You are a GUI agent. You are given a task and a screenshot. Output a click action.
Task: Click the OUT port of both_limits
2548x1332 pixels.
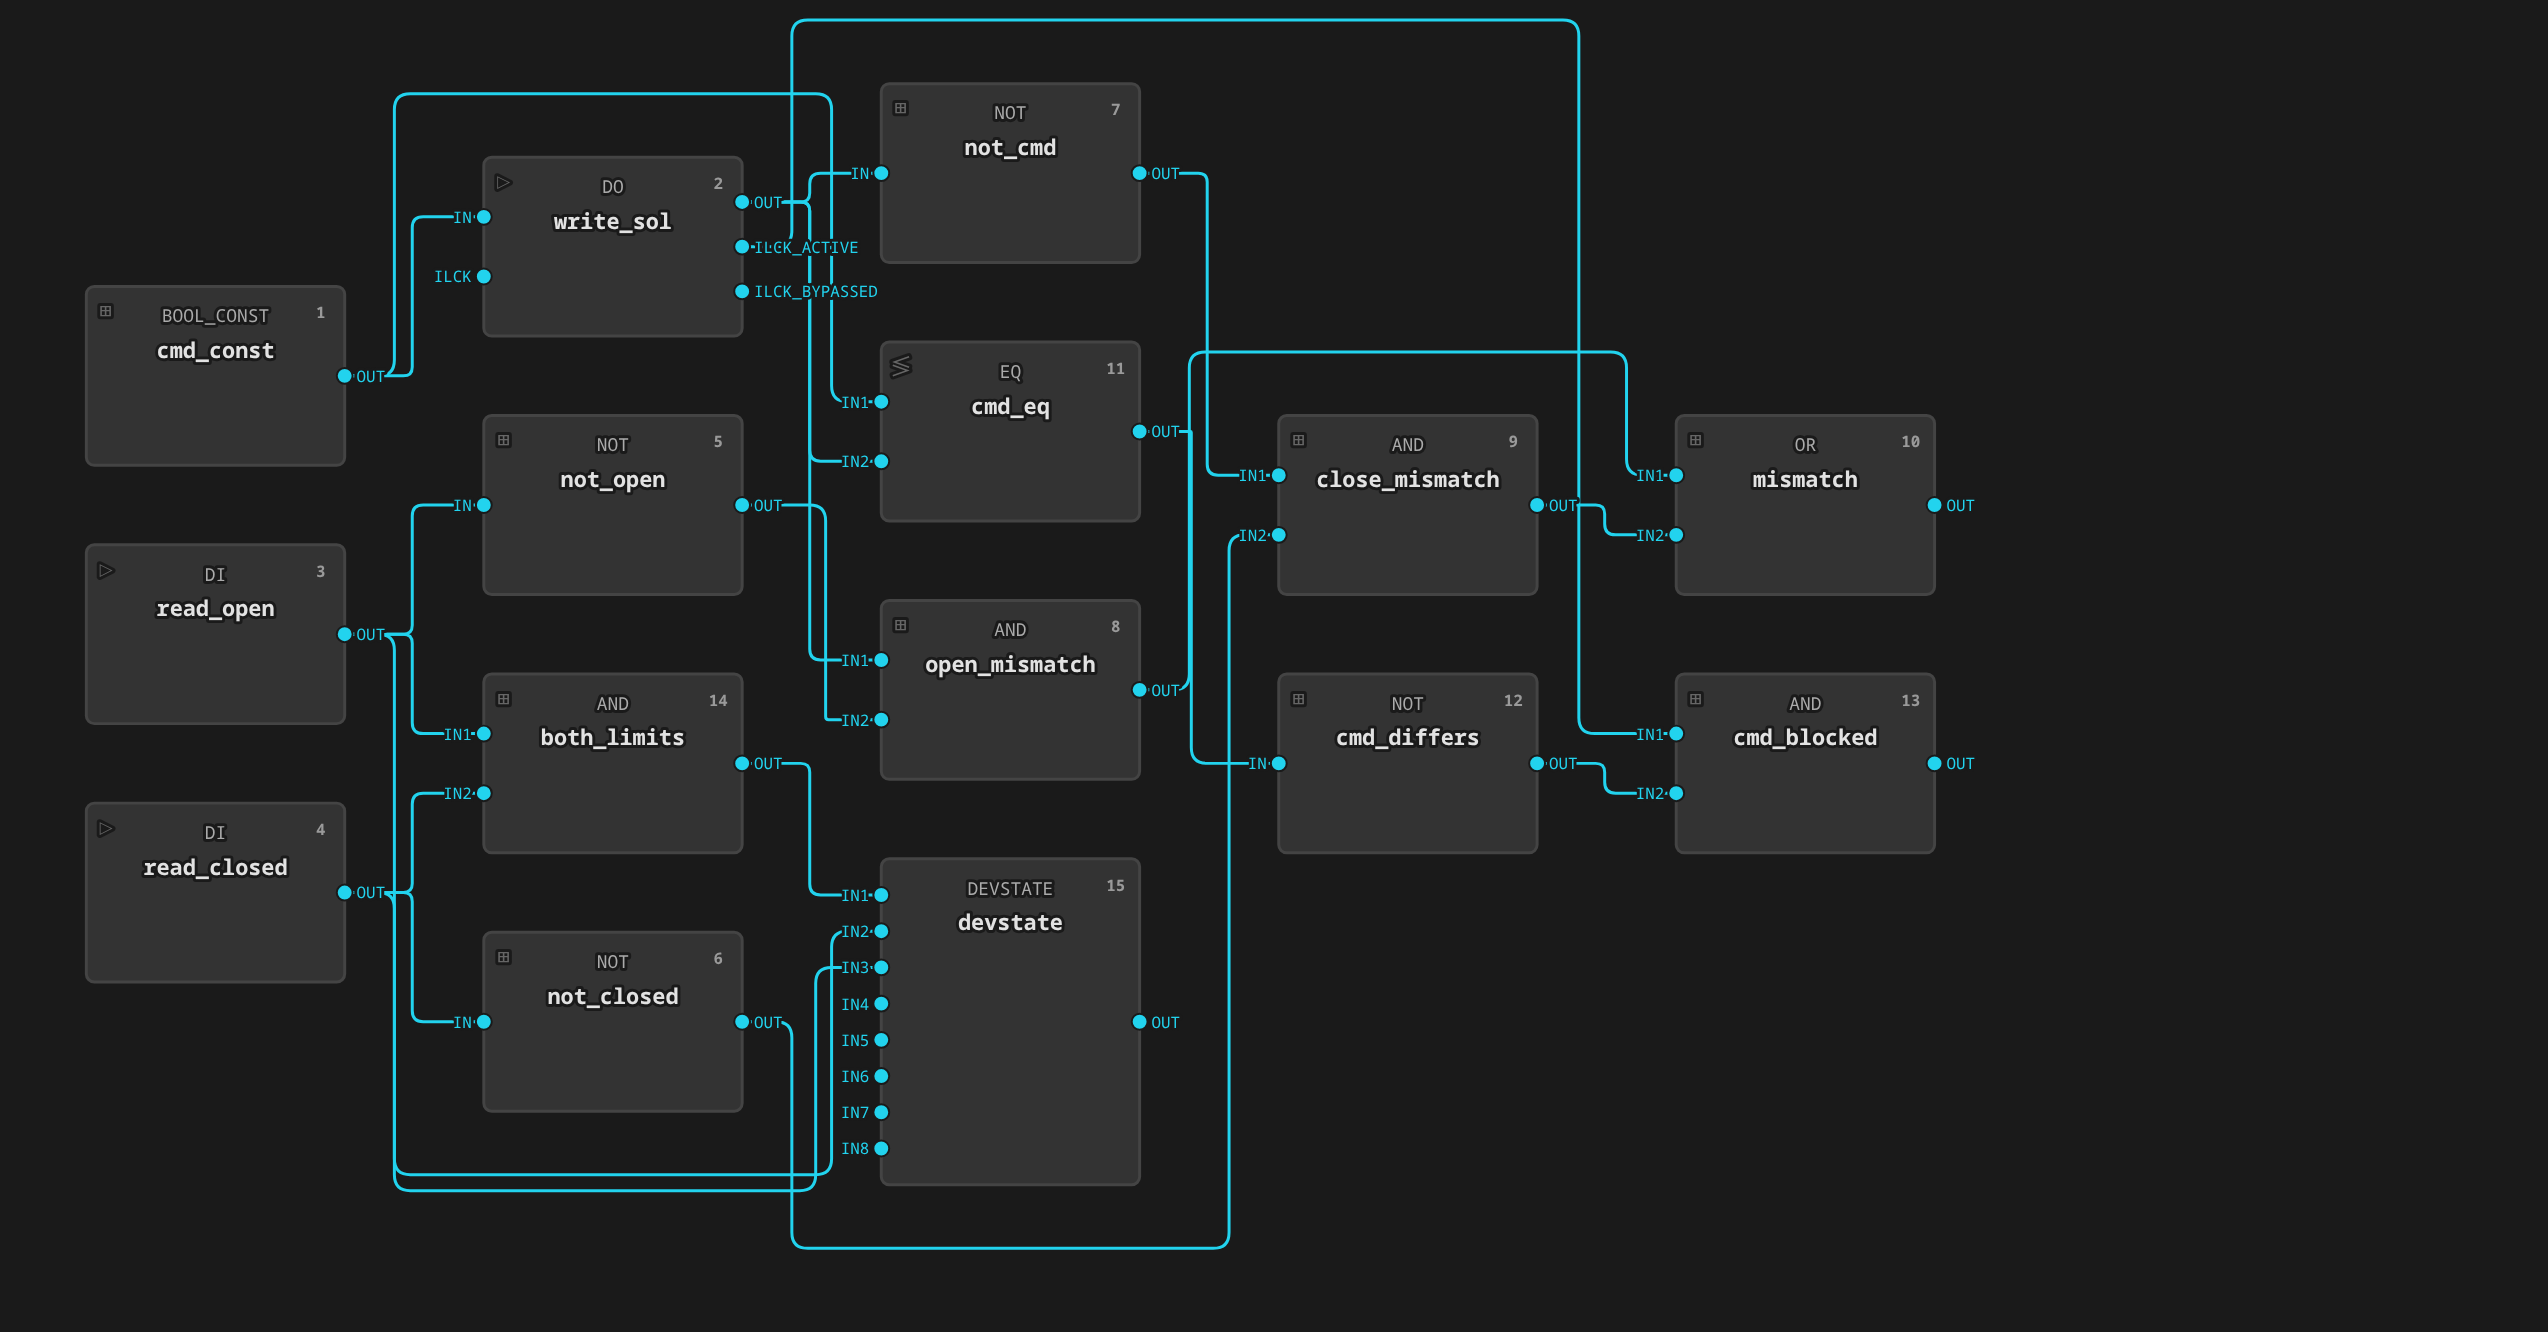(x=742, y=763)
